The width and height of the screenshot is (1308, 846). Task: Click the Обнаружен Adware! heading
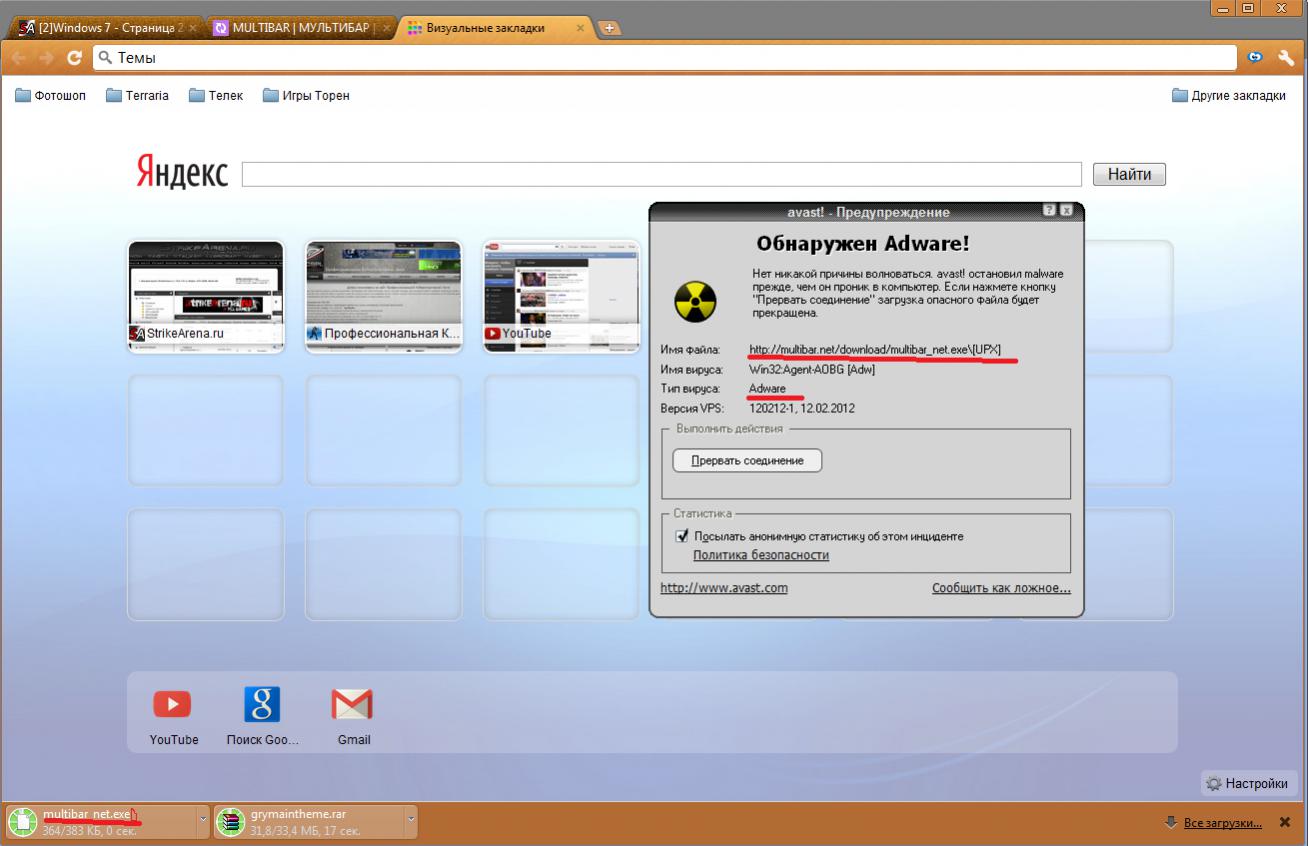click(x=863, y=244)
